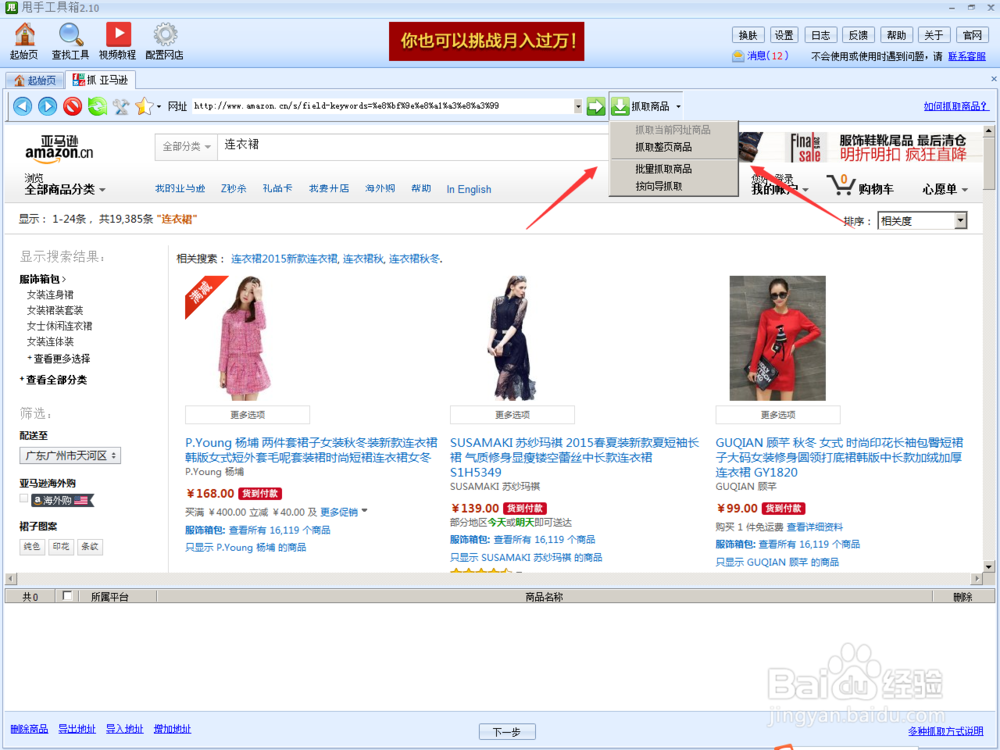Switch to the 起始页 tab

[x=35, y=80]
